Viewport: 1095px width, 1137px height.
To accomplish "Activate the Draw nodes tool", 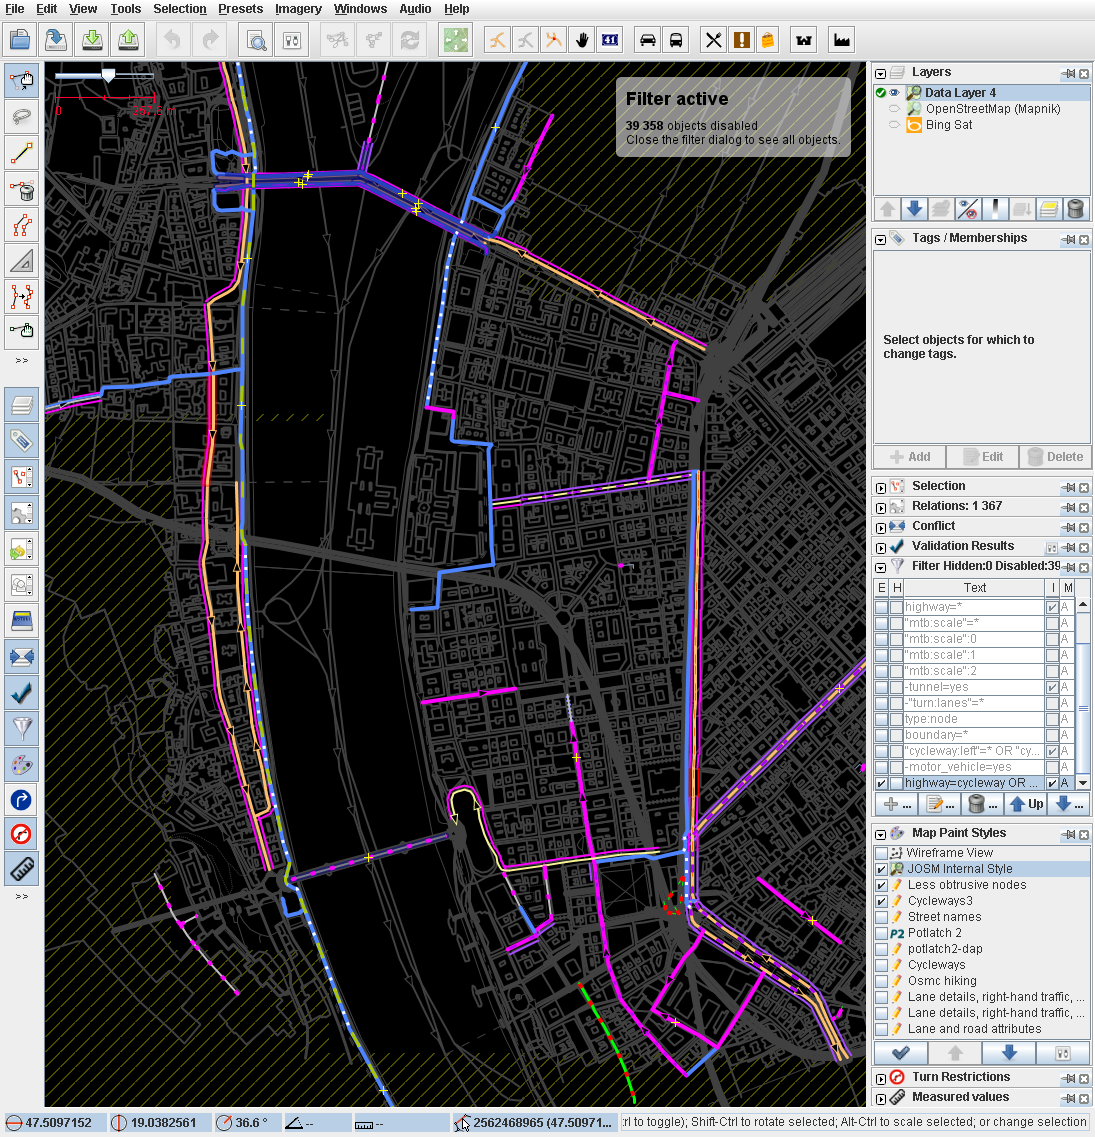I will tap(22, 153).
